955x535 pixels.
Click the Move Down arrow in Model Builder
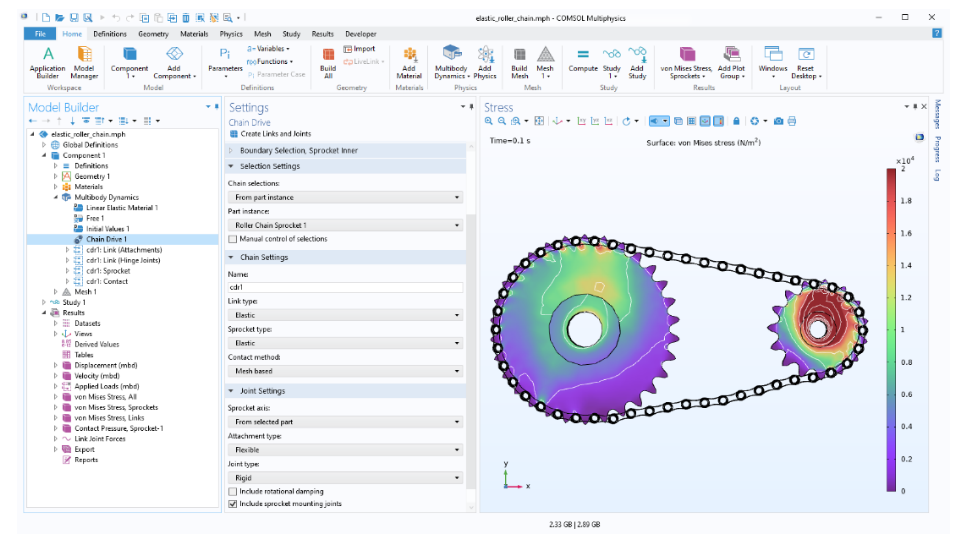coord(72,121)
